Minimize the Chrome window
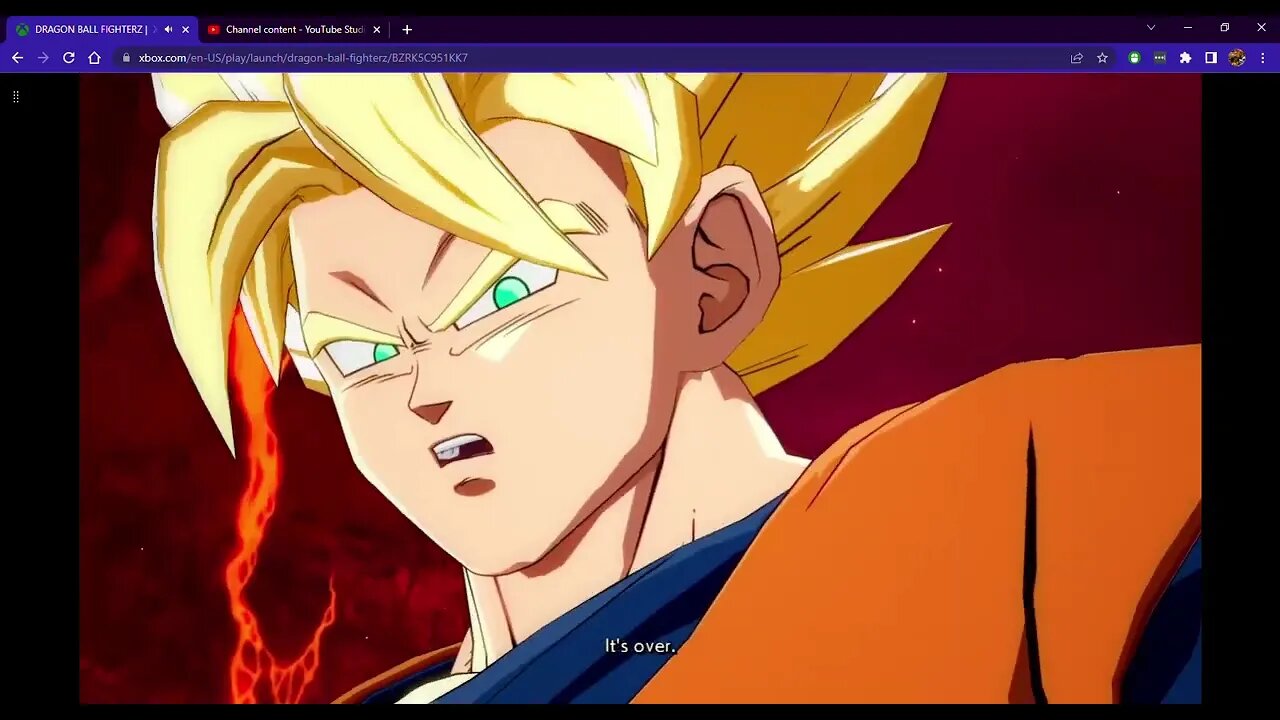 coord(1188,28)
